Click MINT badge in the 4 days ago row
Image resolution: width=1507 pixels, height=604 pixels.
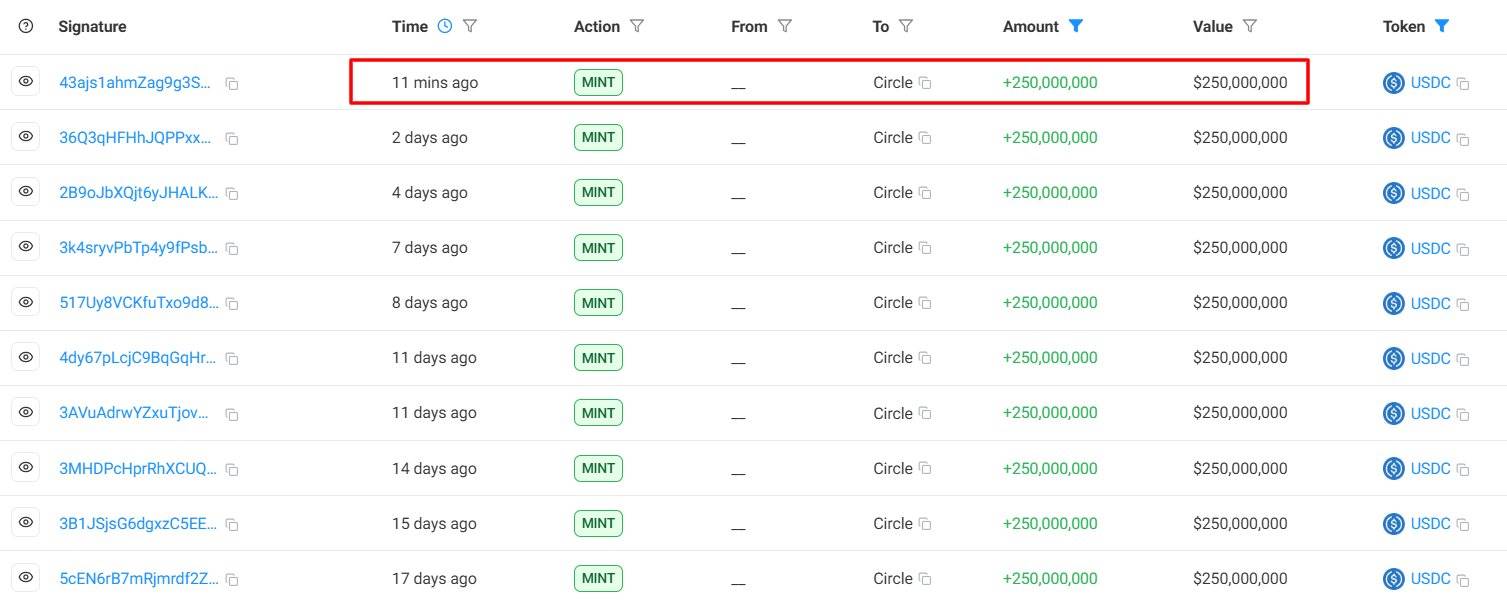(598, 193)
